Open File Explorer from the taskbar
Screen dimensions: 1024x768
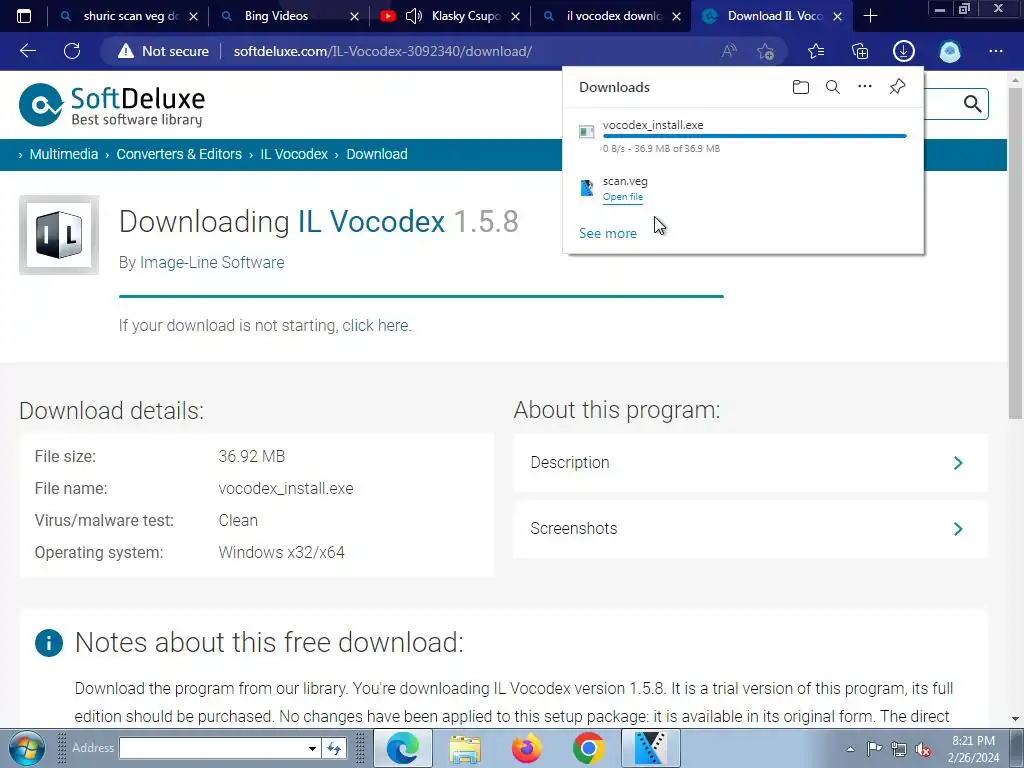coord(464,748)
